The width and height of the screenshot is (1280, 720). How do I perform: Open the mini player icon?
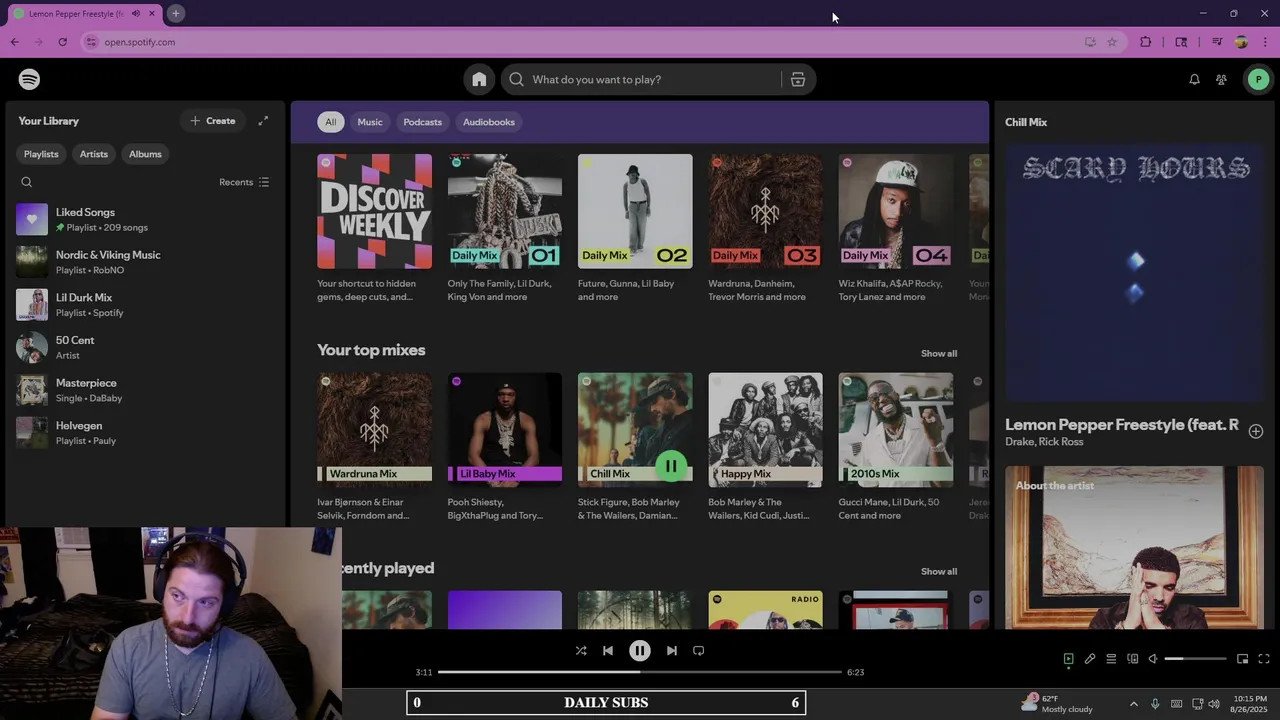coord(1242,659)
